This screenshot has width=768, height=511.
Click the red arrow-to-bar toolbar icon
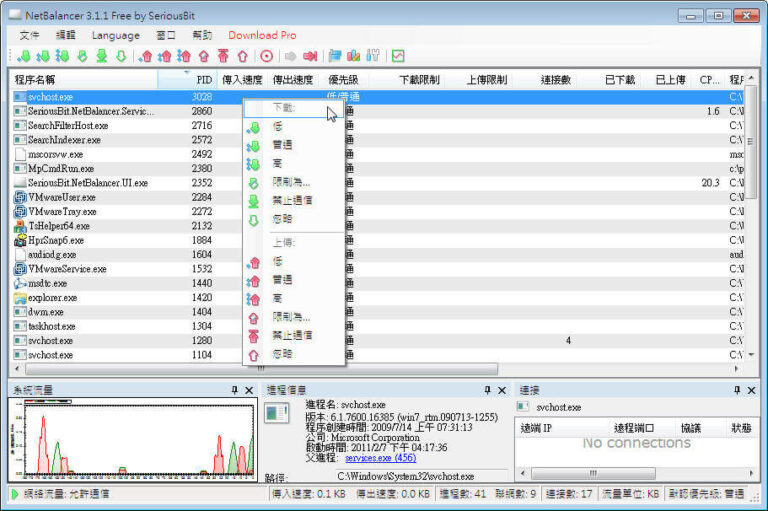point(310,56)
